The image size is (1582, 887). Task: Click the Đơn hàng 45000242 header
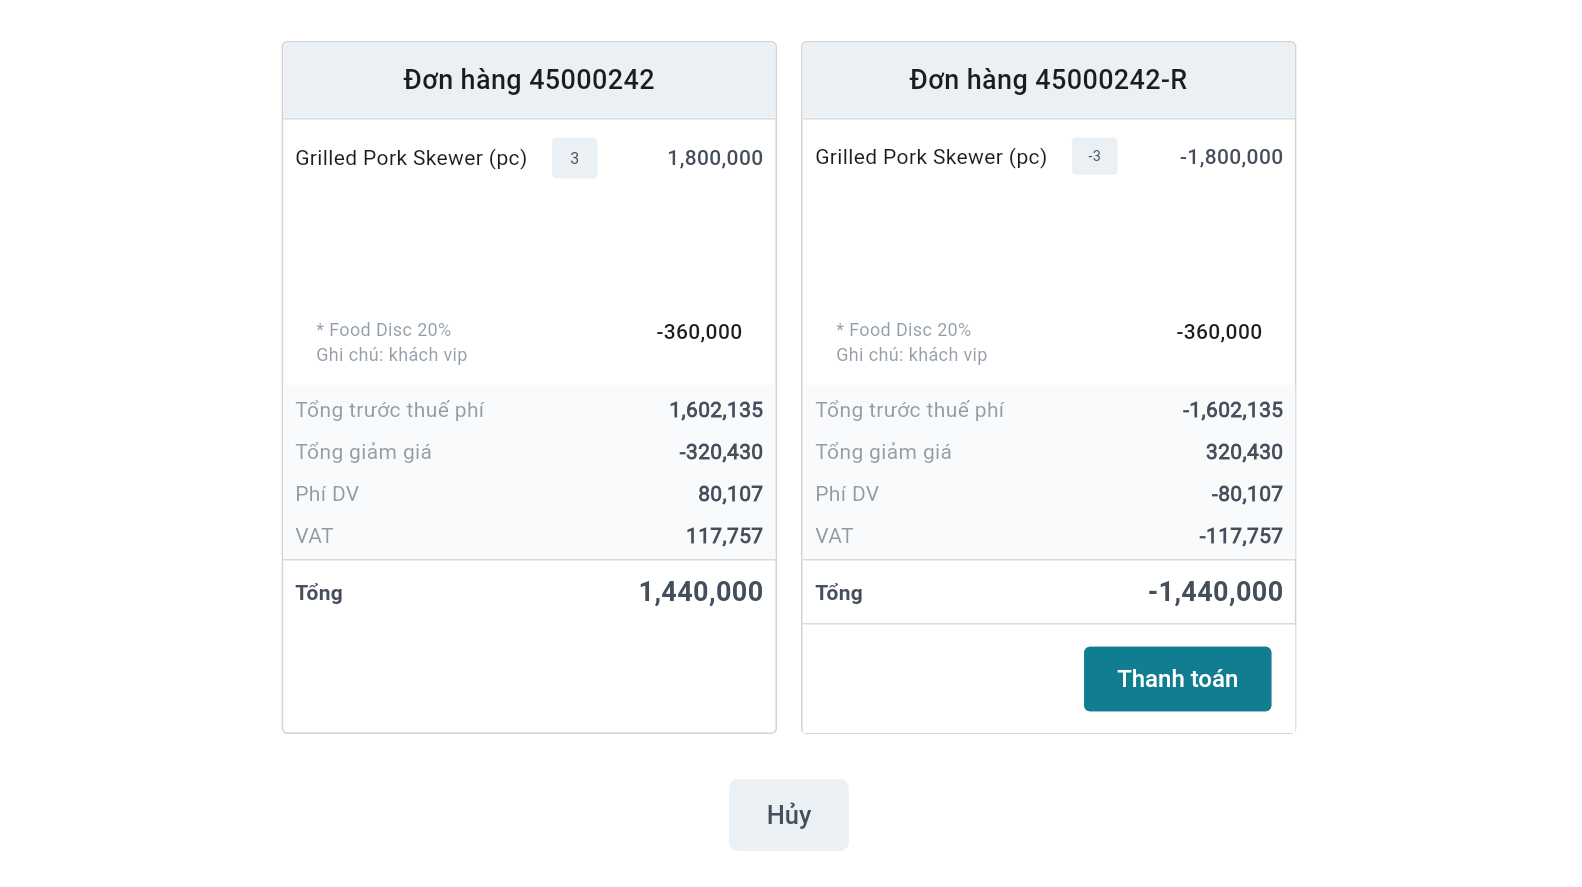pos(528,80)
